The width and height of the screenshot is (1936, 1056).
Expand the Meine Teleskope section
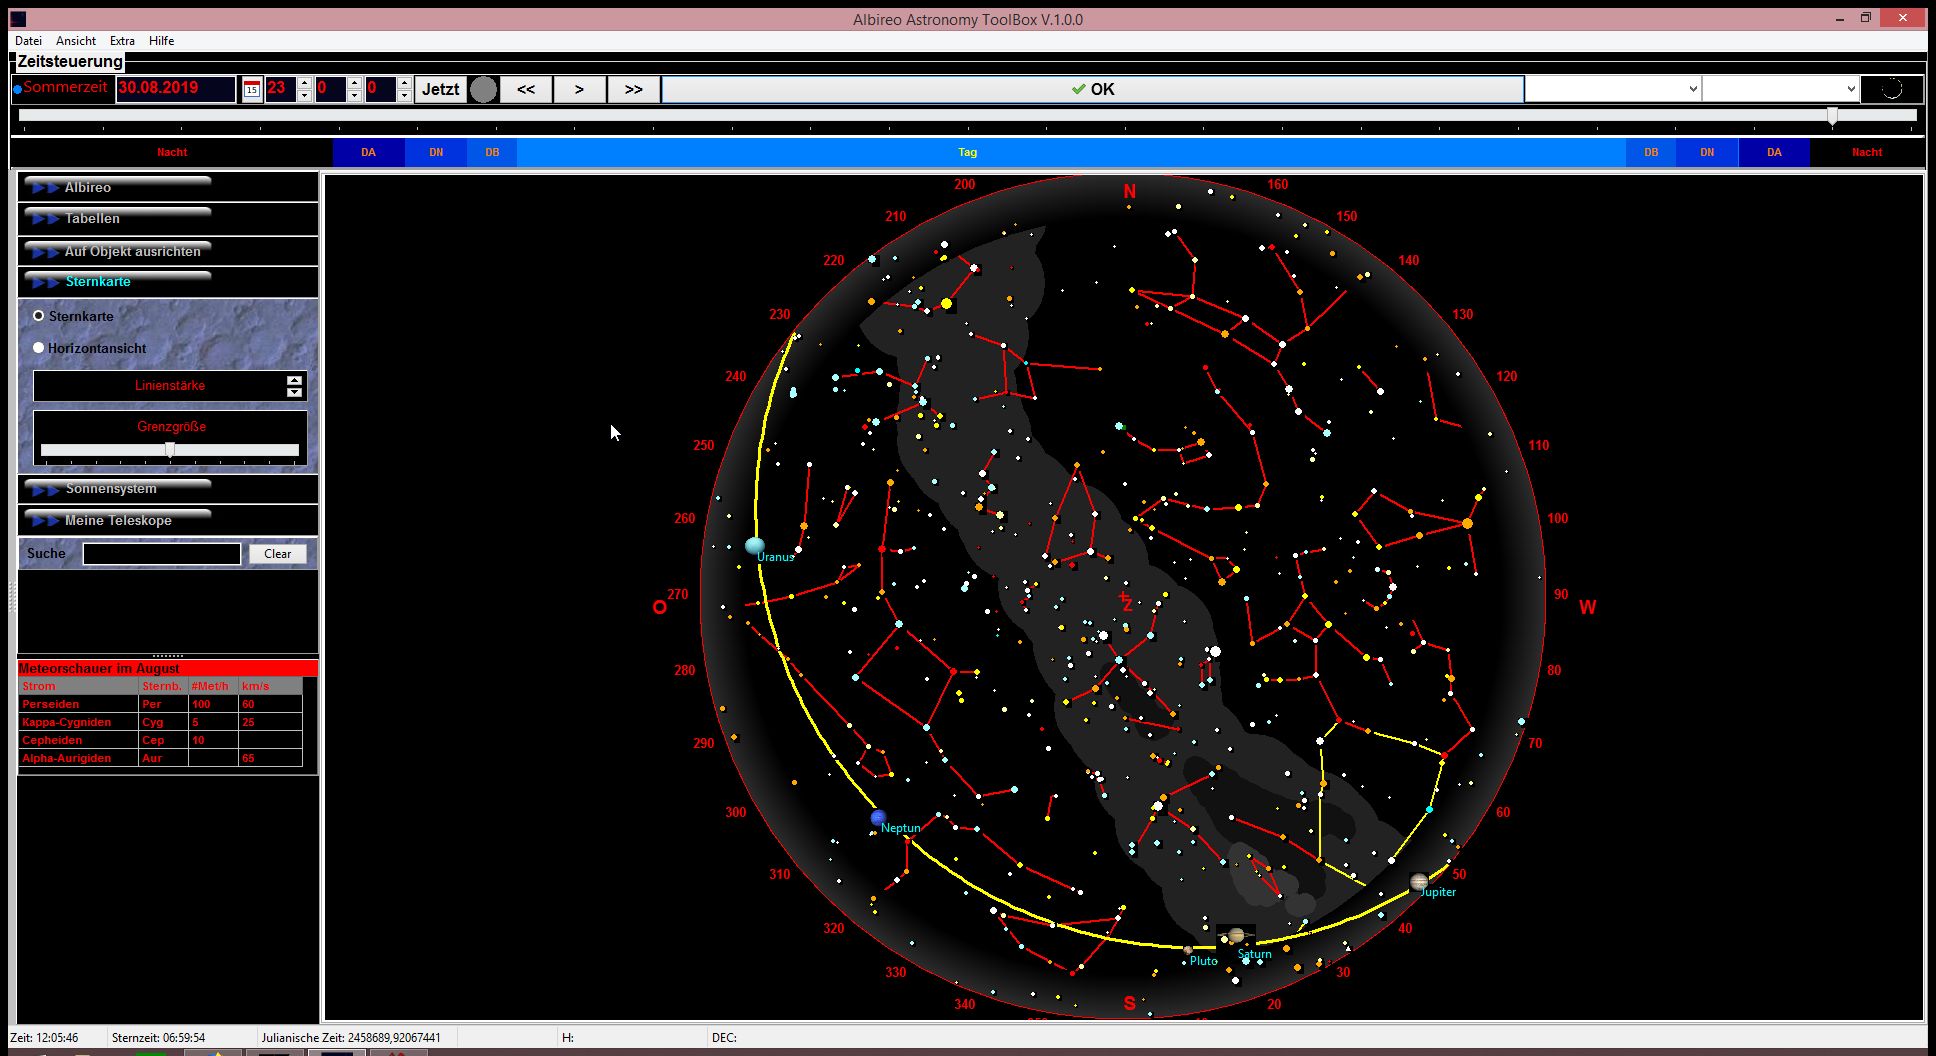pos(118,520)
